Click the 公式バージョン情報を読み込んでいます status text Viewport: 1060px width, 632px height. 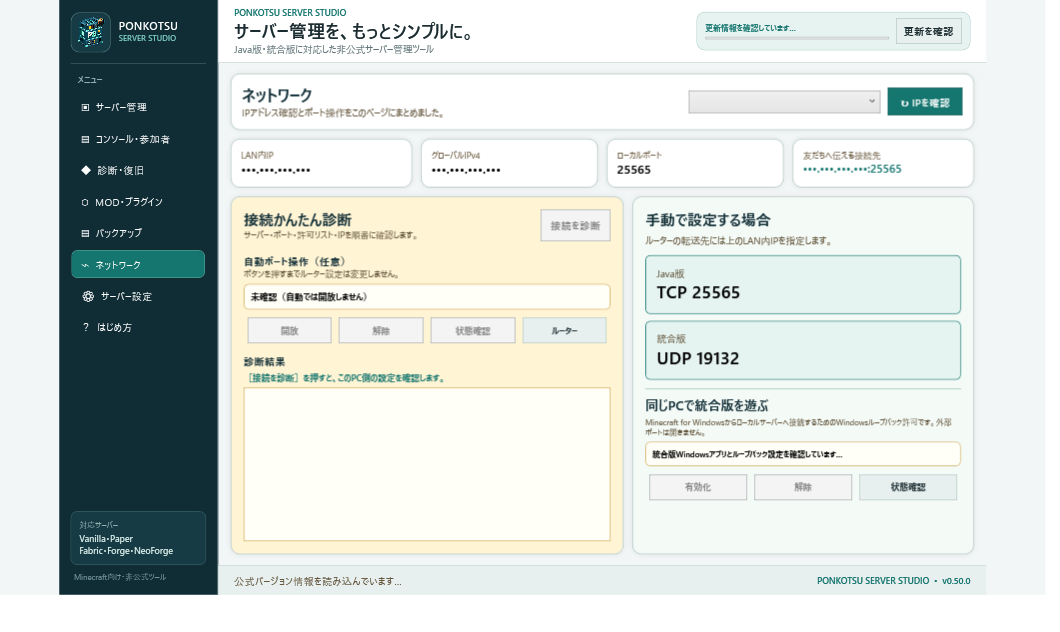click(x=318, y=581)
